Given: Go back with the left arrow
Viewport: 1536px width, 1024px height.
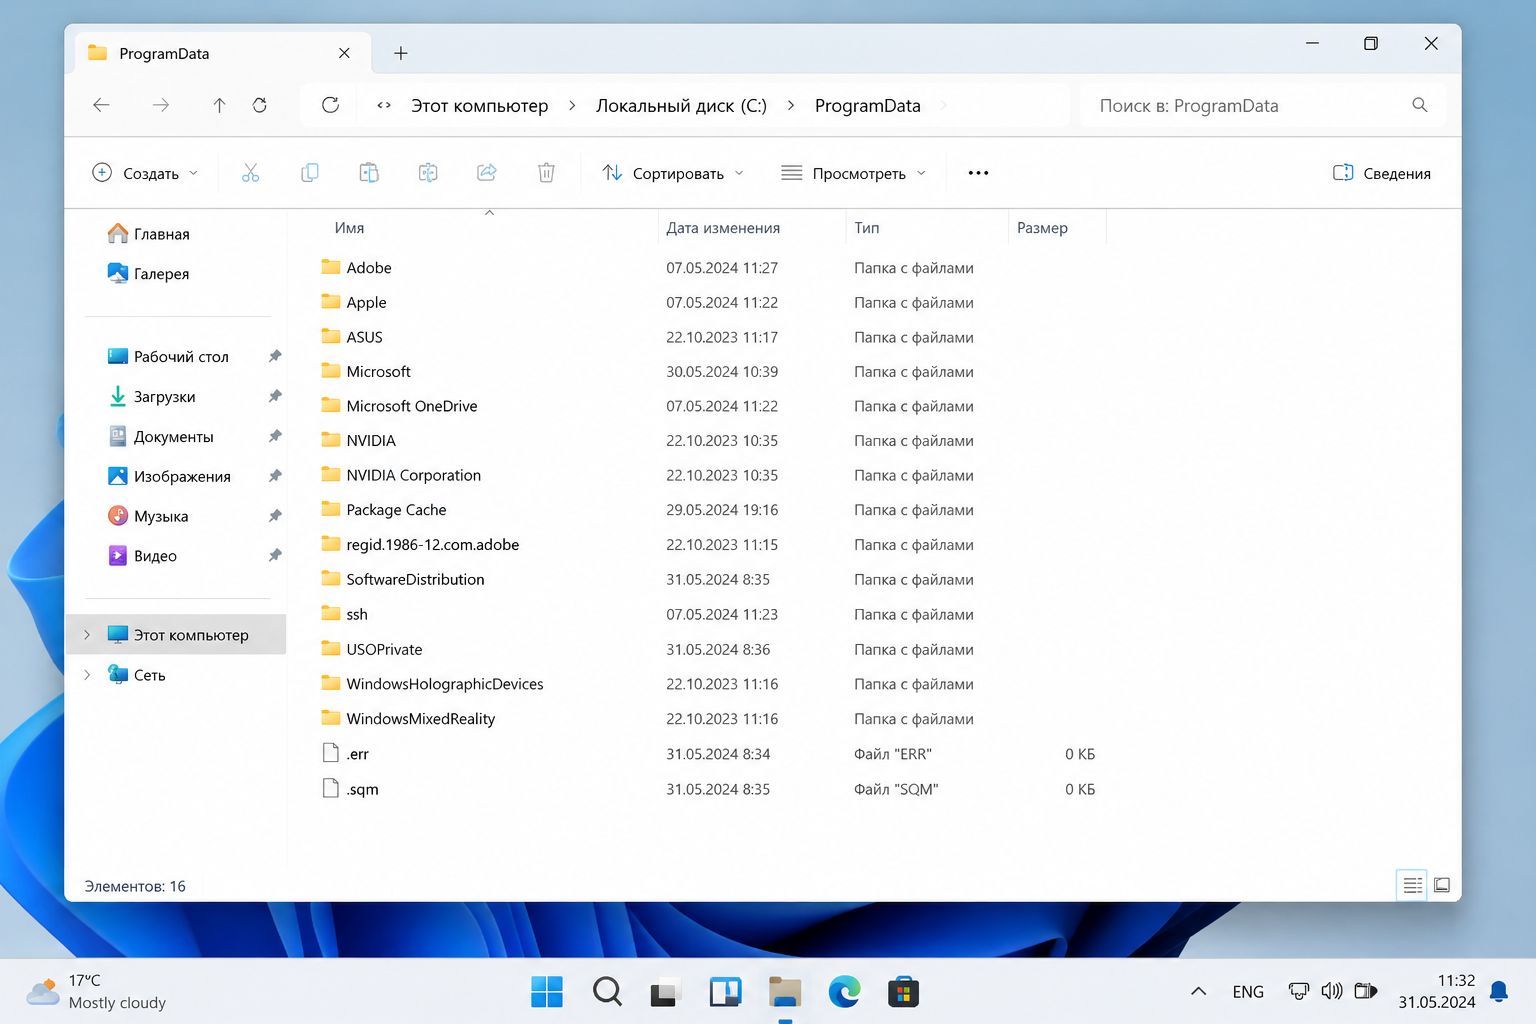Looking at the screenshot, I should point(101,105).
